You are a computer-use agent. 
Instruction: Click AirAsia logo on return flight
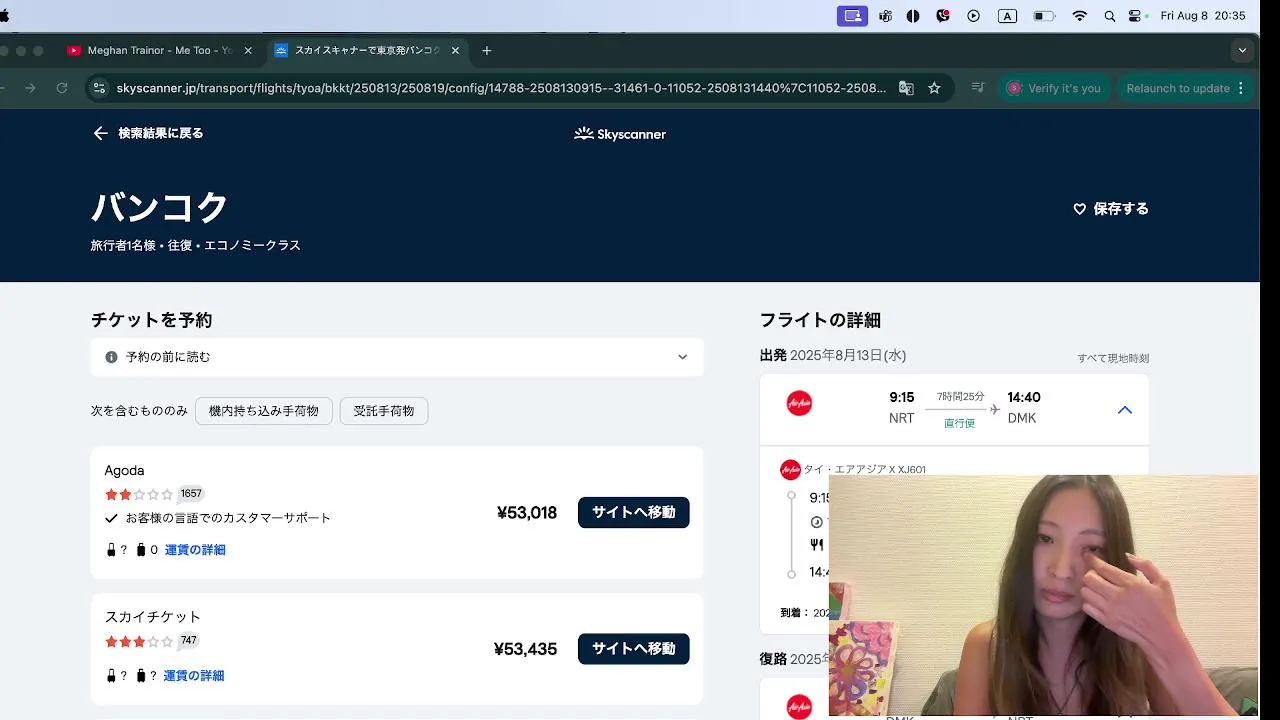click(799, 706)
